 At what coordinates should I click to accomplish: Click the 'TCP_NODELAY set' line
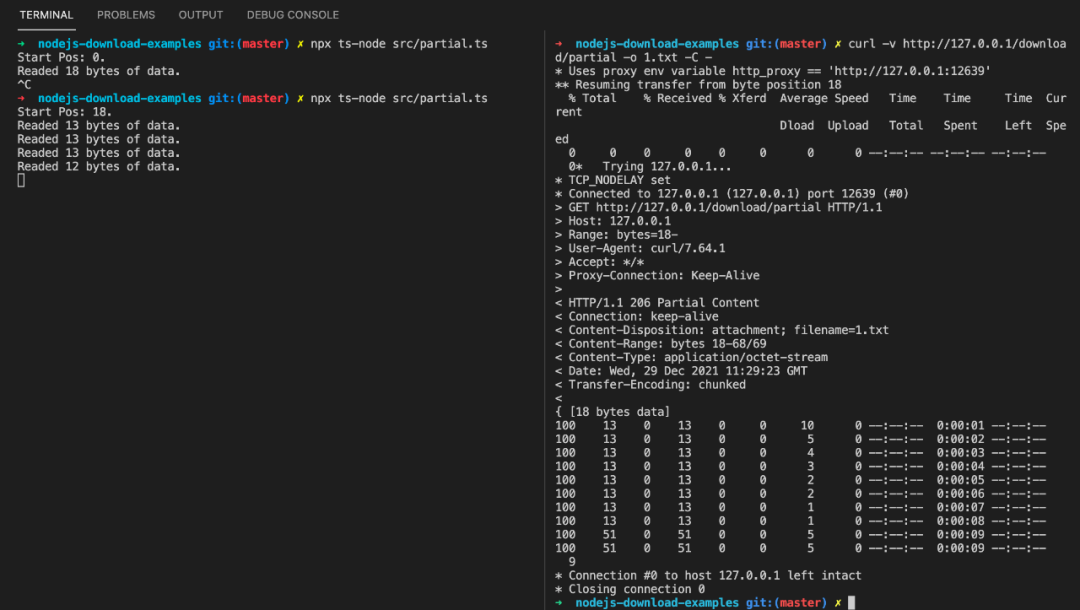pos(613,180)
